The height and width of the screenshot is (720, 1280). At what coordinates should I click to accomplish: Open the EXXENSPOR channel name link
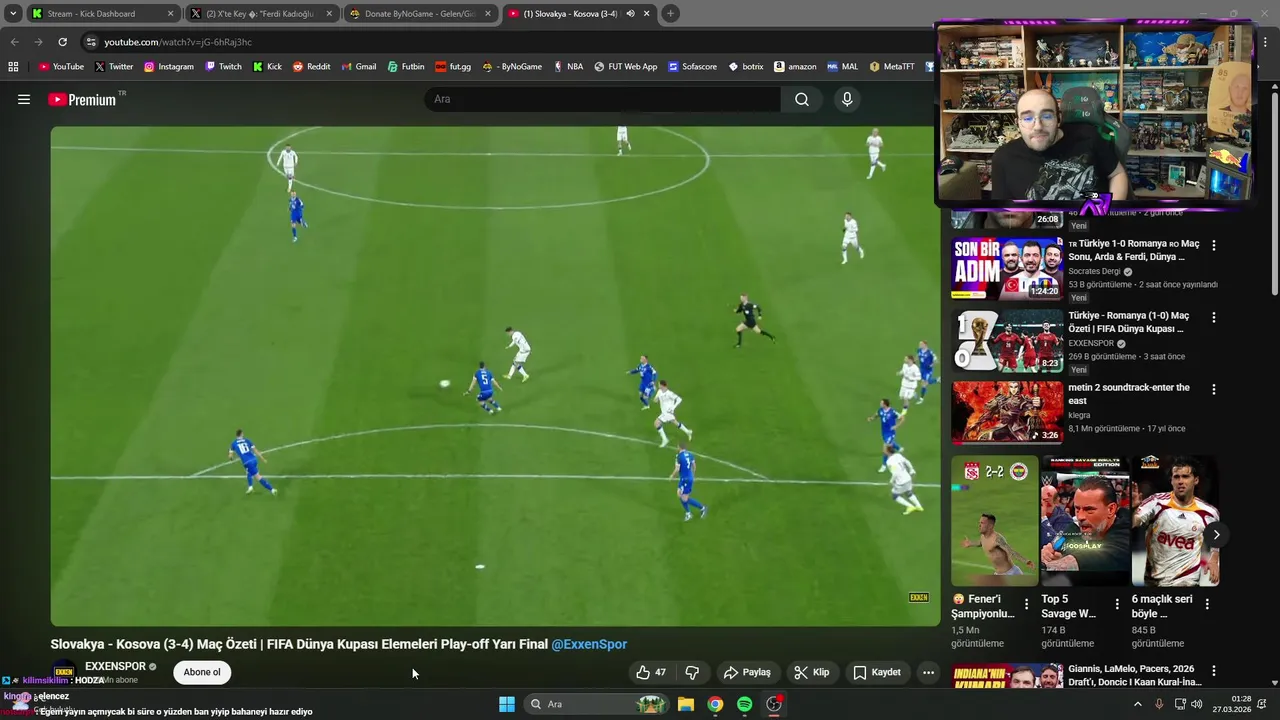pos(115,666)
